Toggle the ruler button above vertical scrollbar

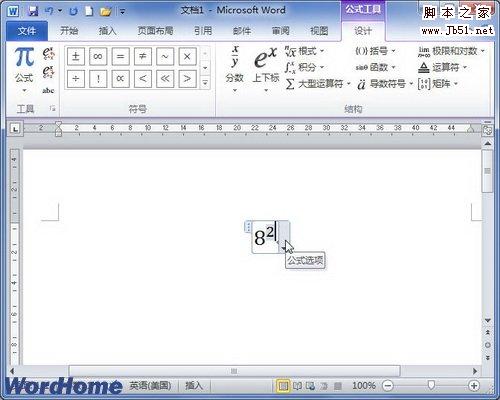(x=488, y=130)
